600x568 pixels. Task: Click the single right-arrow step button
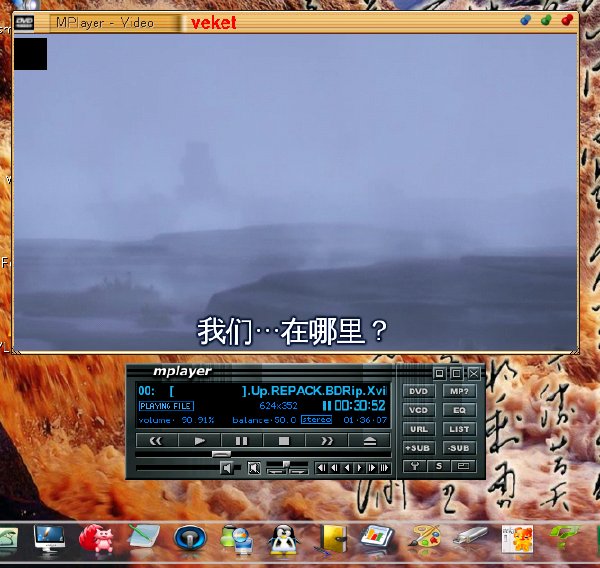pos(359,468)
